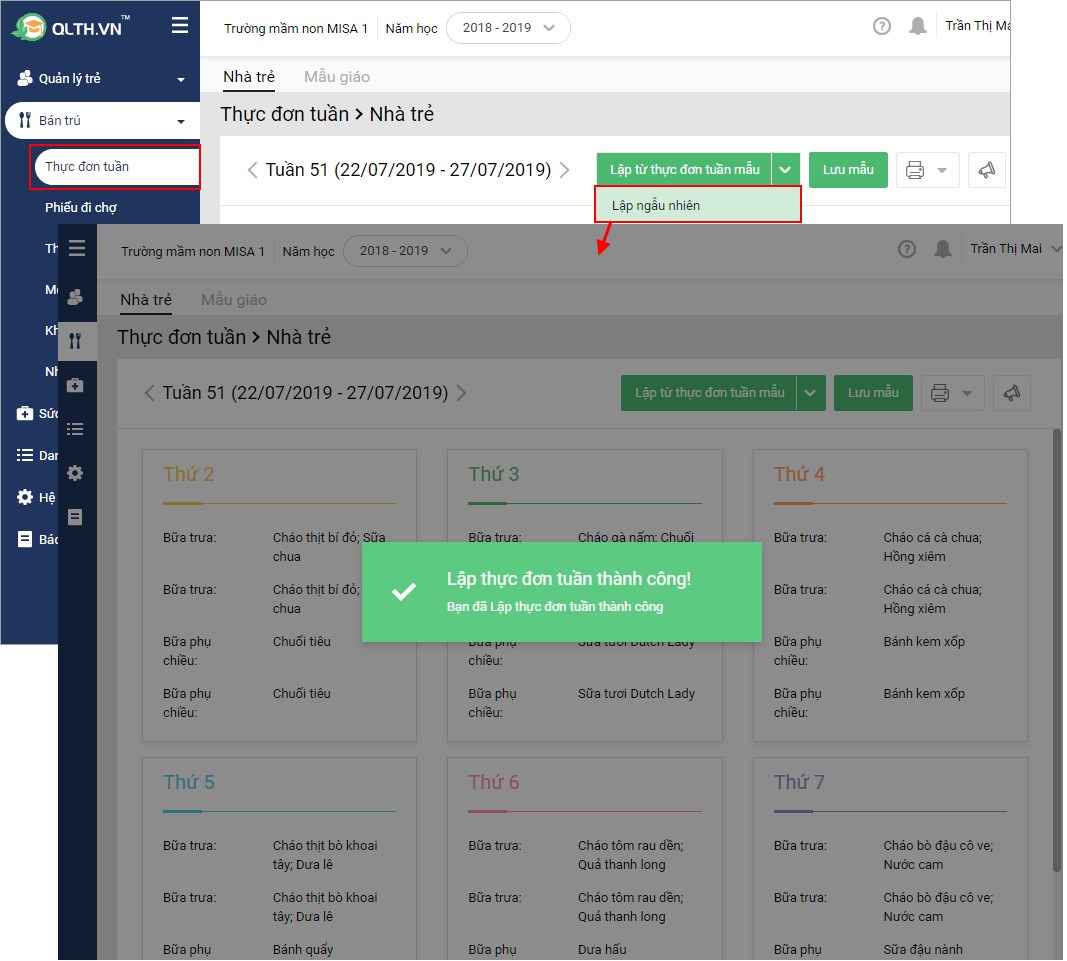Click system gear icon in collapsed sidebar

pyautogui.click(x=76, y=473)
